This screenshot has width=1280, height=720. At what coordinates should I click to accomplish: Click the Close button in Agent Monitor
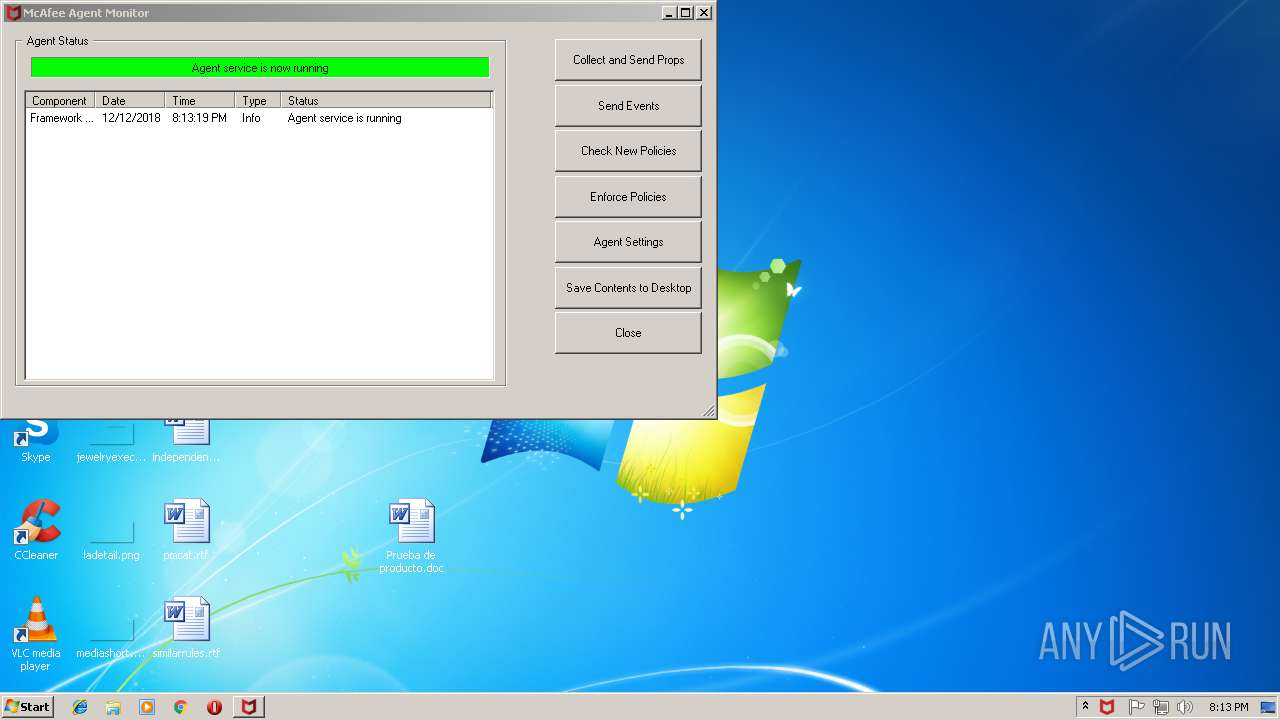[x=628, y=333]
